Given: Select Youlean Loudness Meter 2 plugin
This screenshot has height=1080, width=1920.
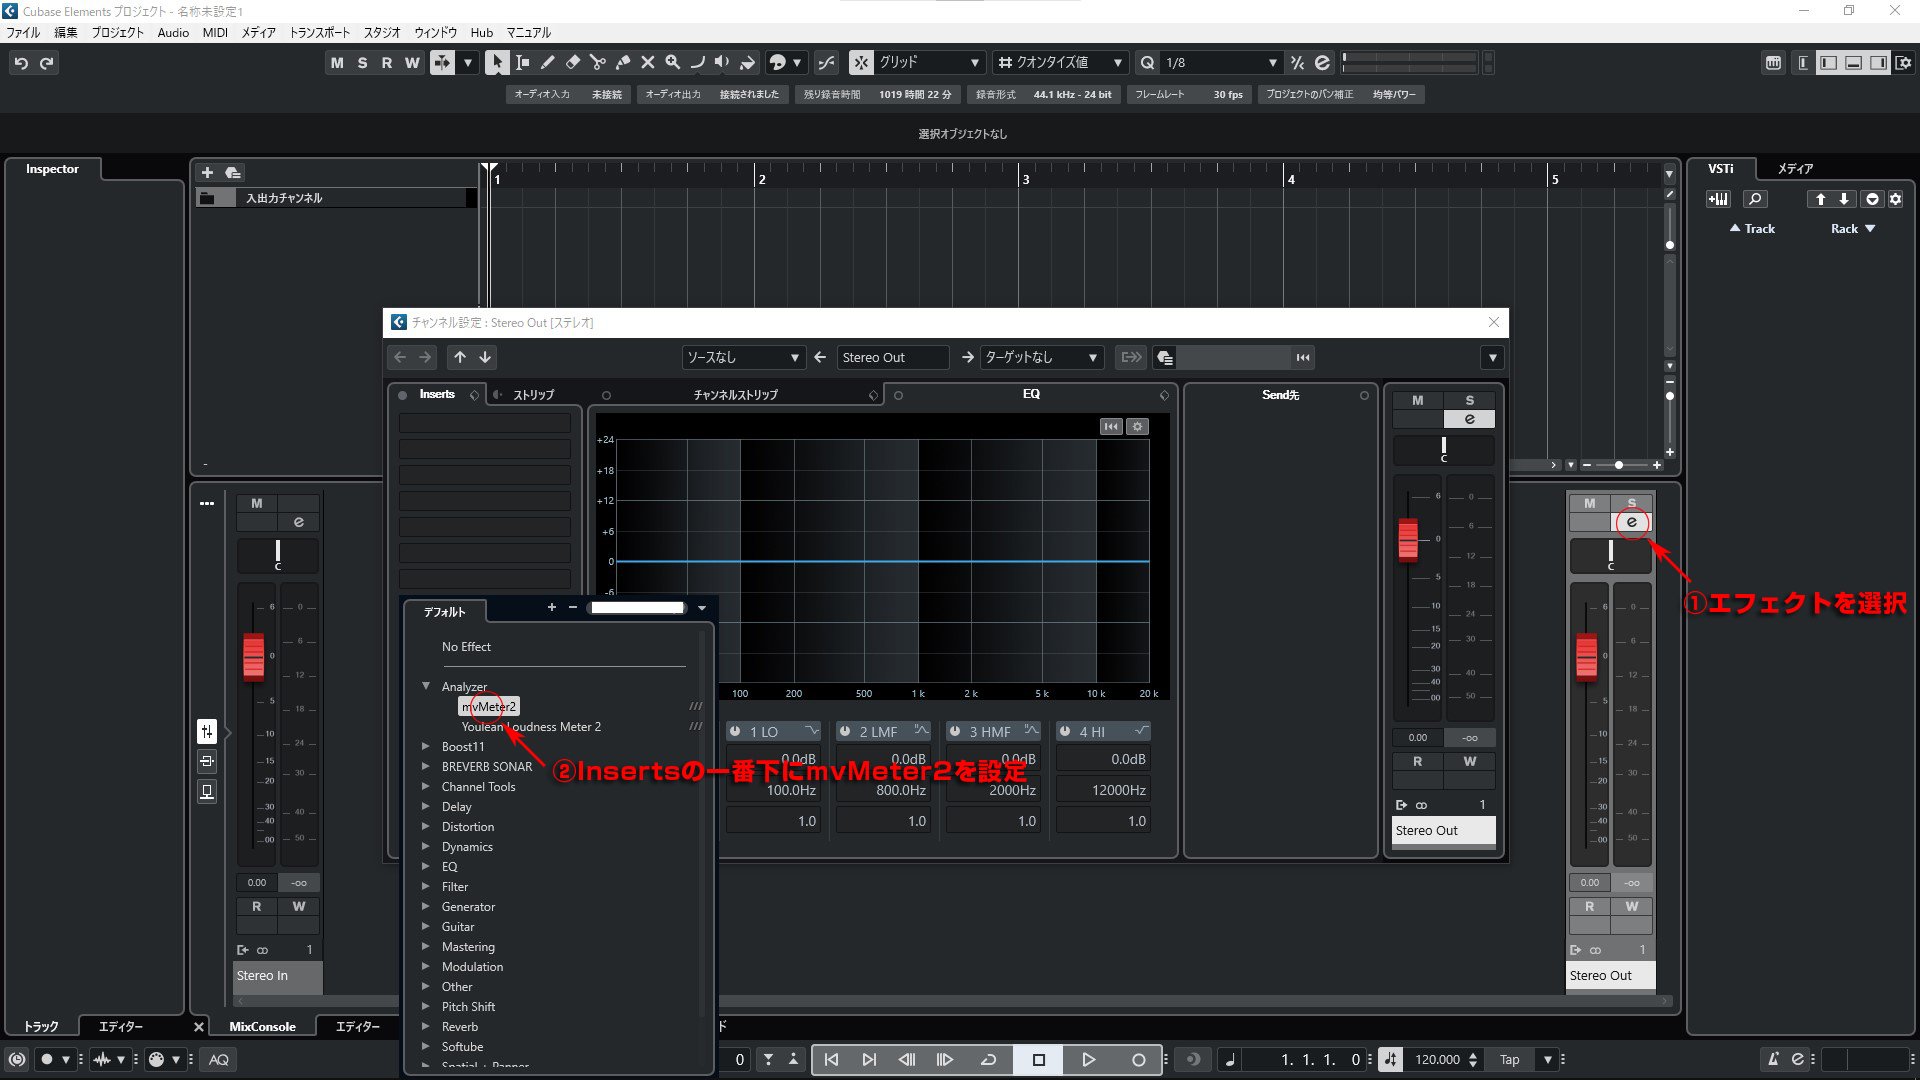Looking at the screenshot, I should coord(531,727).
